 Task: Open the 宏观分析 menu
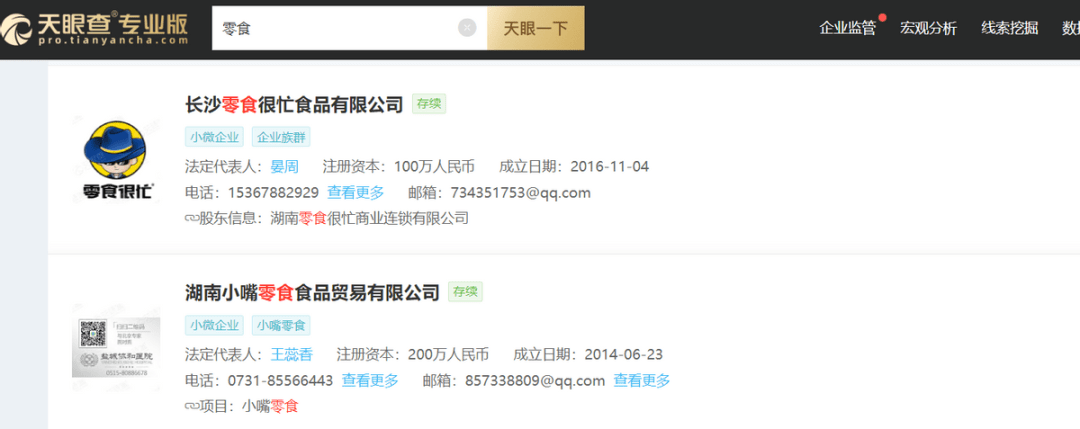928,28
